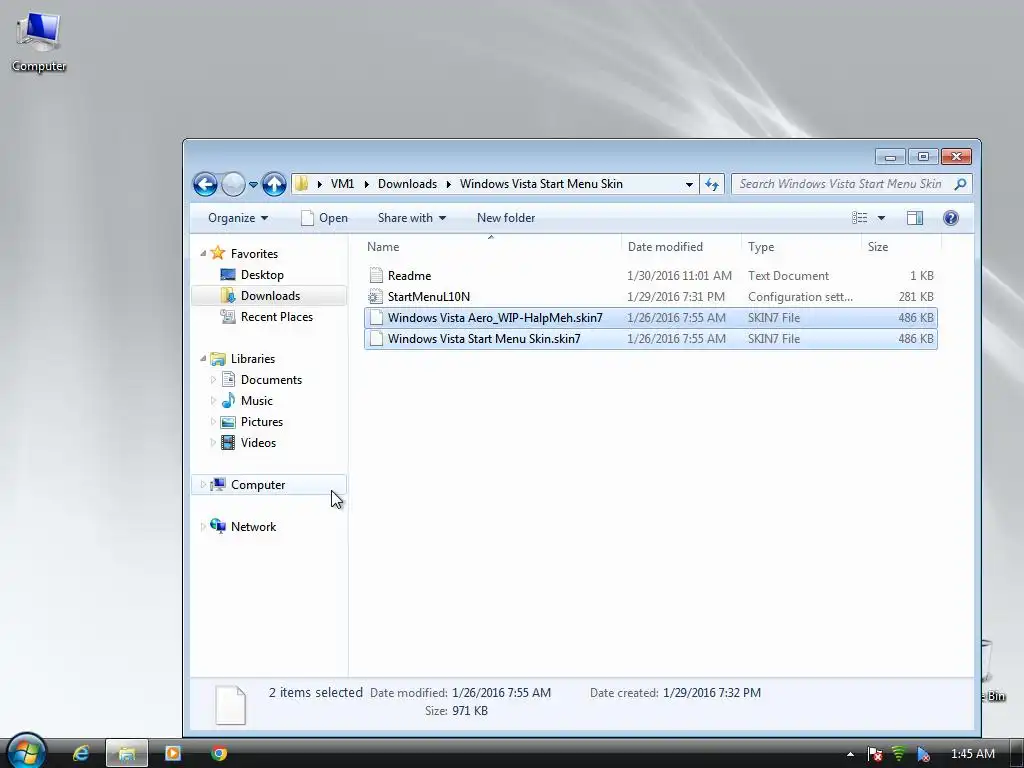Collapse the Favorites group
Image resolution: width=1024 pixels, height=768 pixels.
(x=203, y=253)
